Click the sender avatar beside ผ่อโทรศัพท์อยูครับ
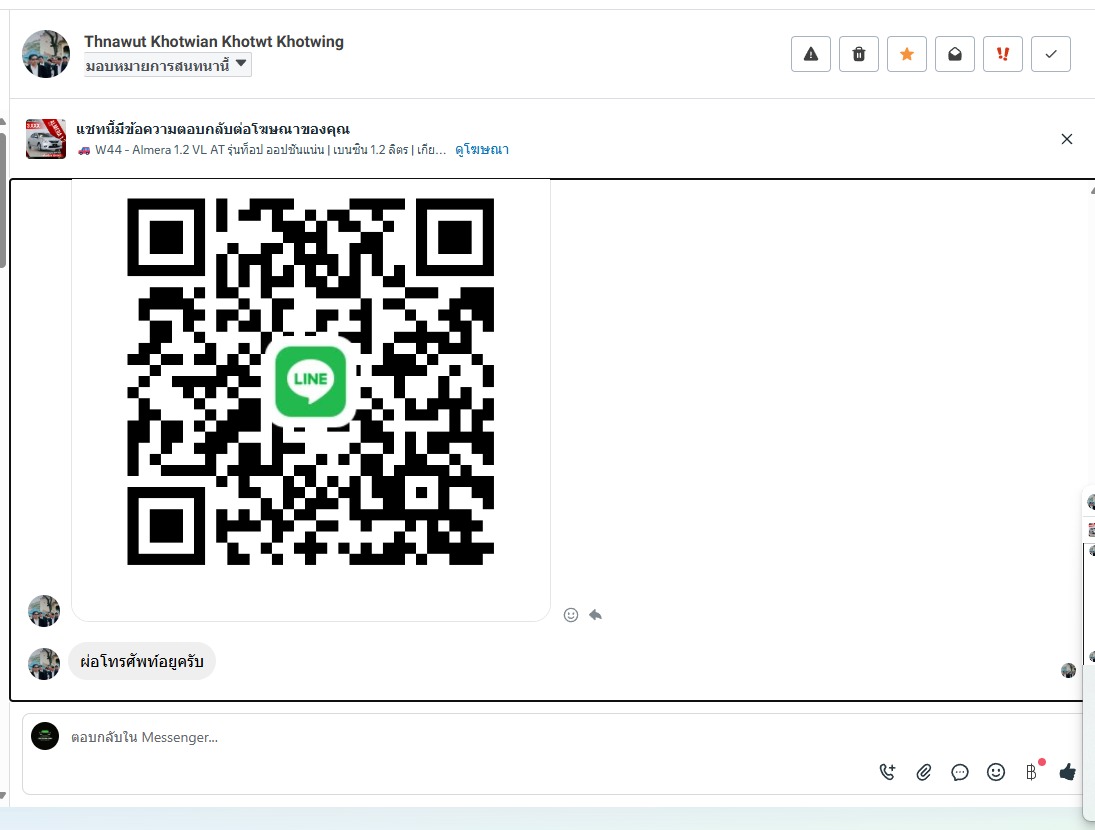Image resolution: width=1095 pixels, height=830 pixels. coord(44,664)
